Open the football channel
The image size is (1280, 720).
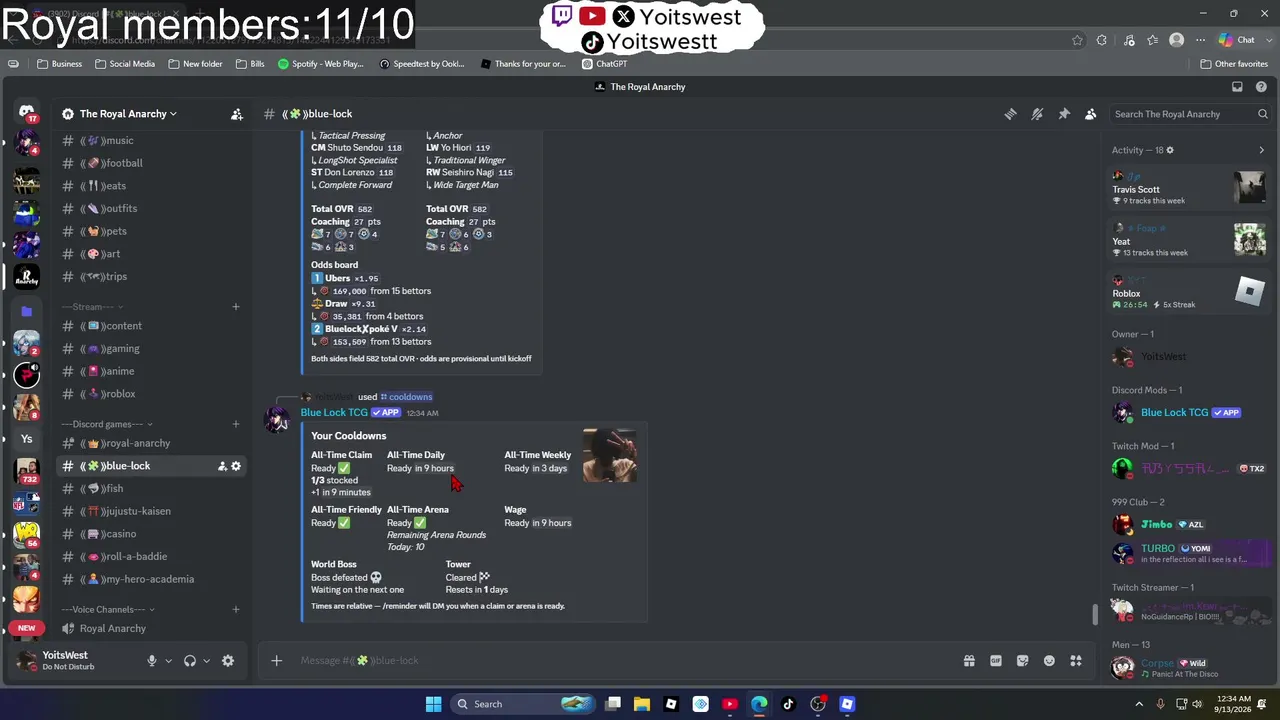click(150, 163)
